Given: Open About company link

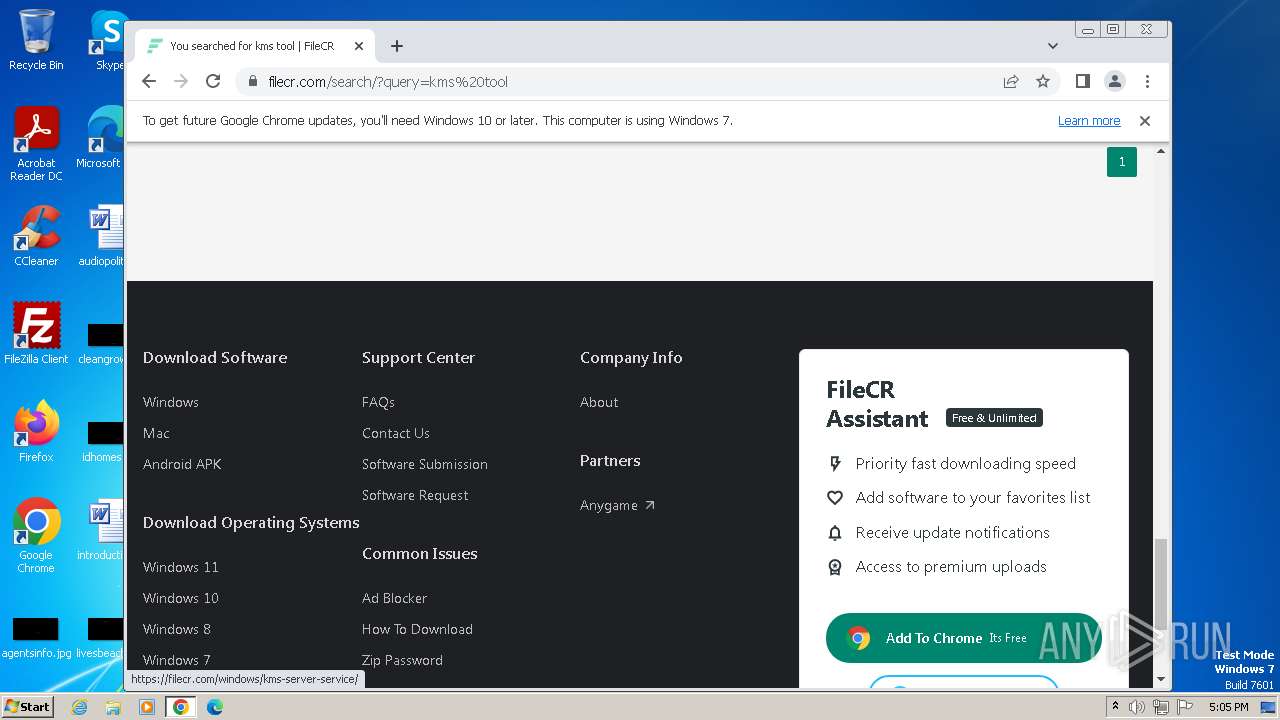Looking at the screenshot, I should (x=599, y=402).
